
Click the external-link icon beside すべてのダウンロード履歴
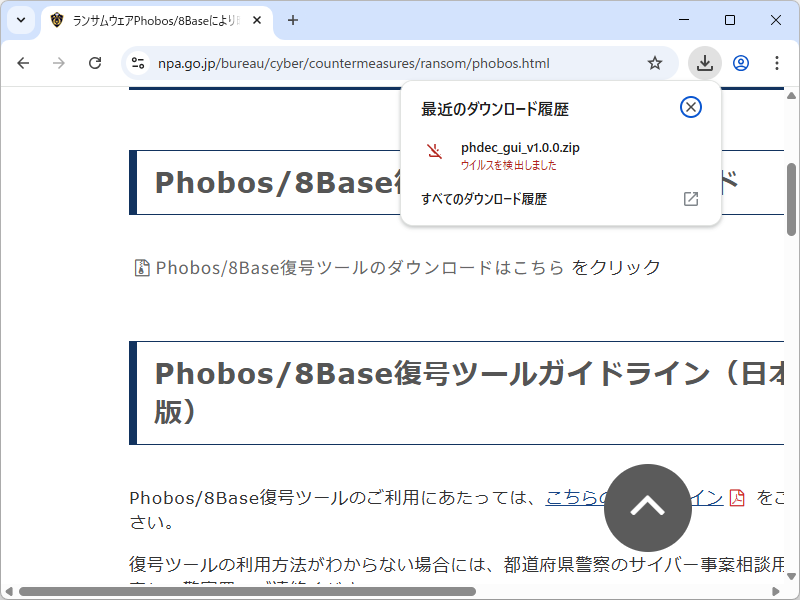(x=690, y=199)
